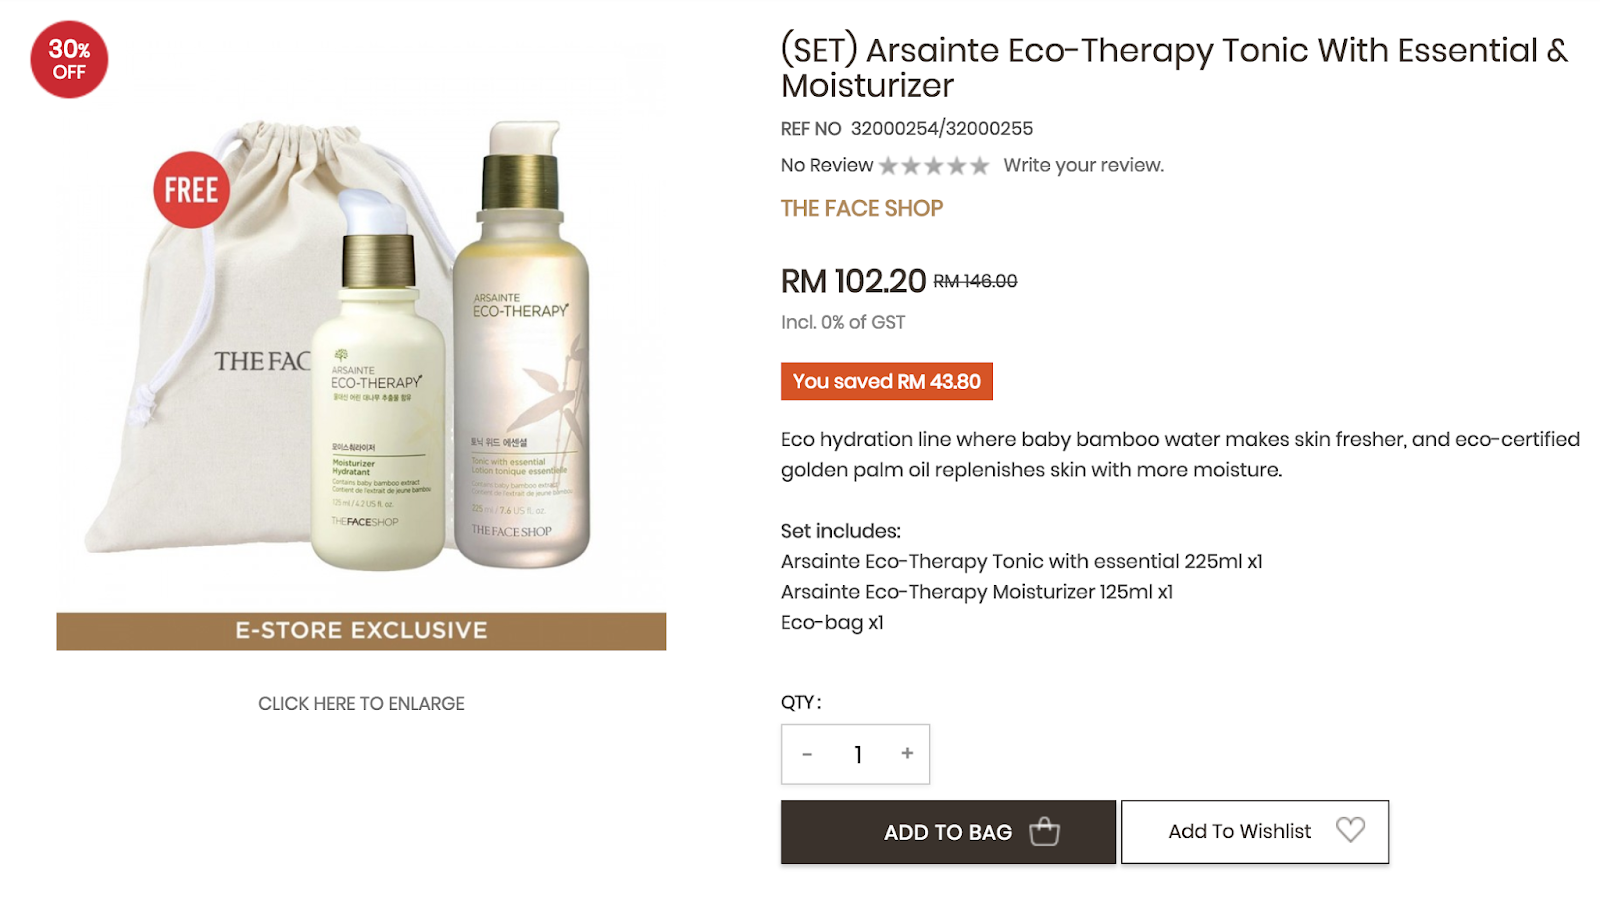Click the product title heading

tap(1175, 67)
